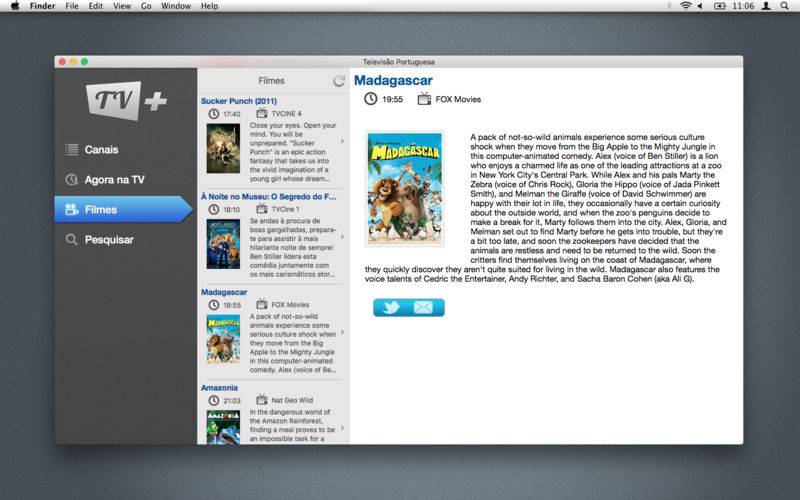Open the Edit menu
The image size is (800, 500).
coord(95,6)
